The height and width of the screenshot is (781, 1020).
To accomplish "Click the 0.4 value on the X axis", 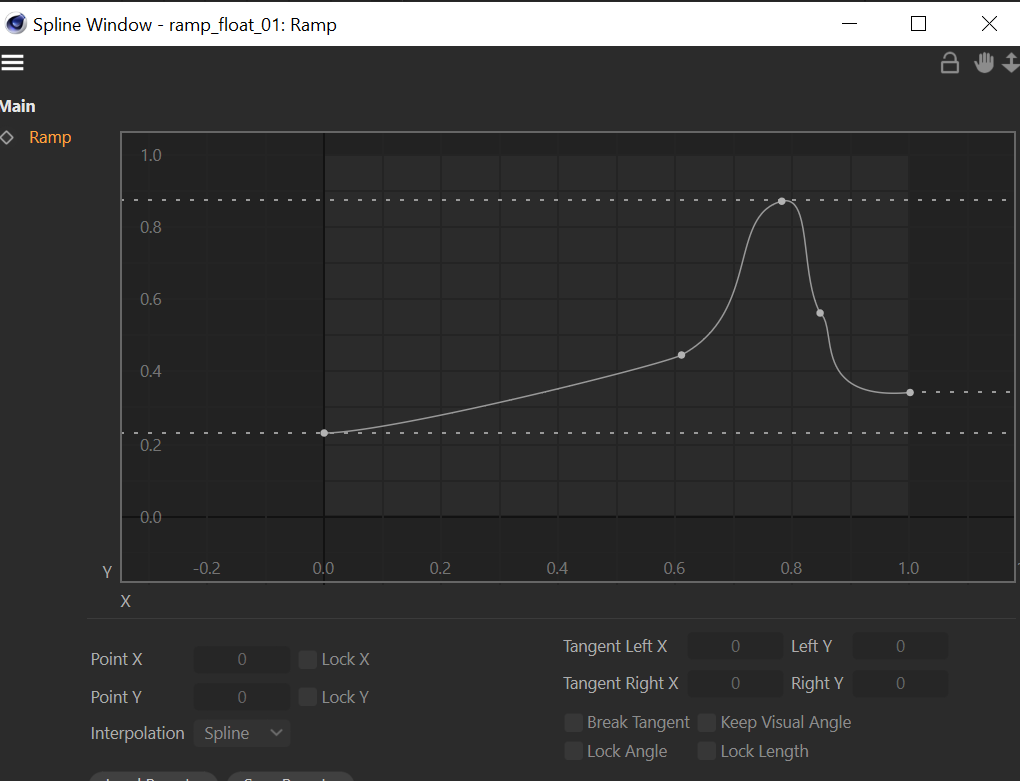I will 557,568.
